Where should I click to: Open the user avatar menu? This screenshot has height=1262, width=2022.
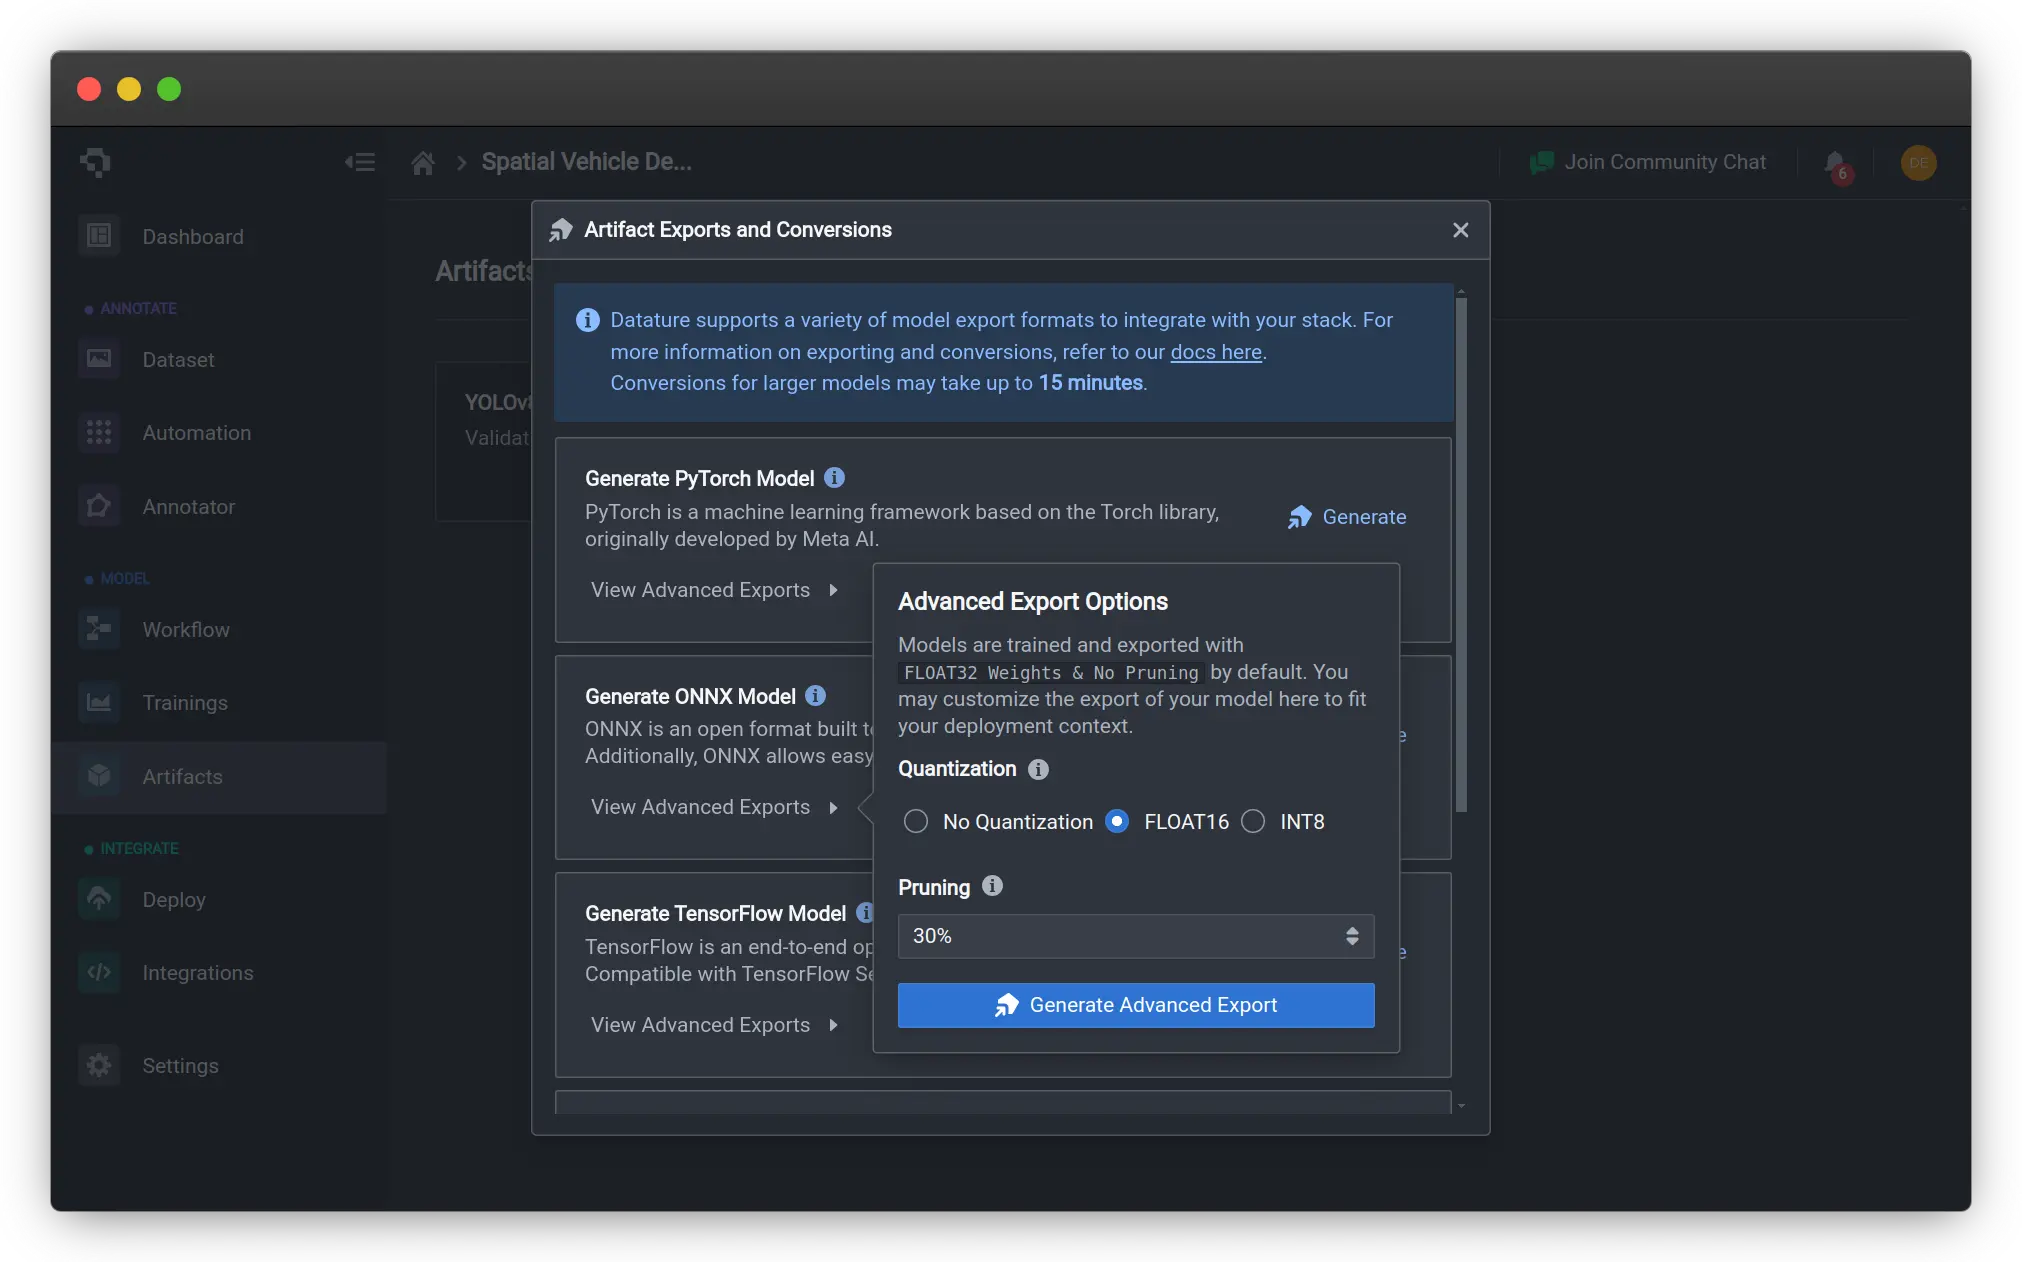[1917, 163]
